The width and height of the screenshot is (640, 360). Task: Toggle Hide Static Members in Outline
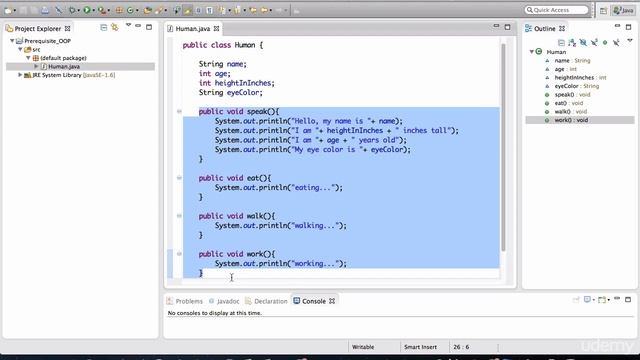click(594, 42)
